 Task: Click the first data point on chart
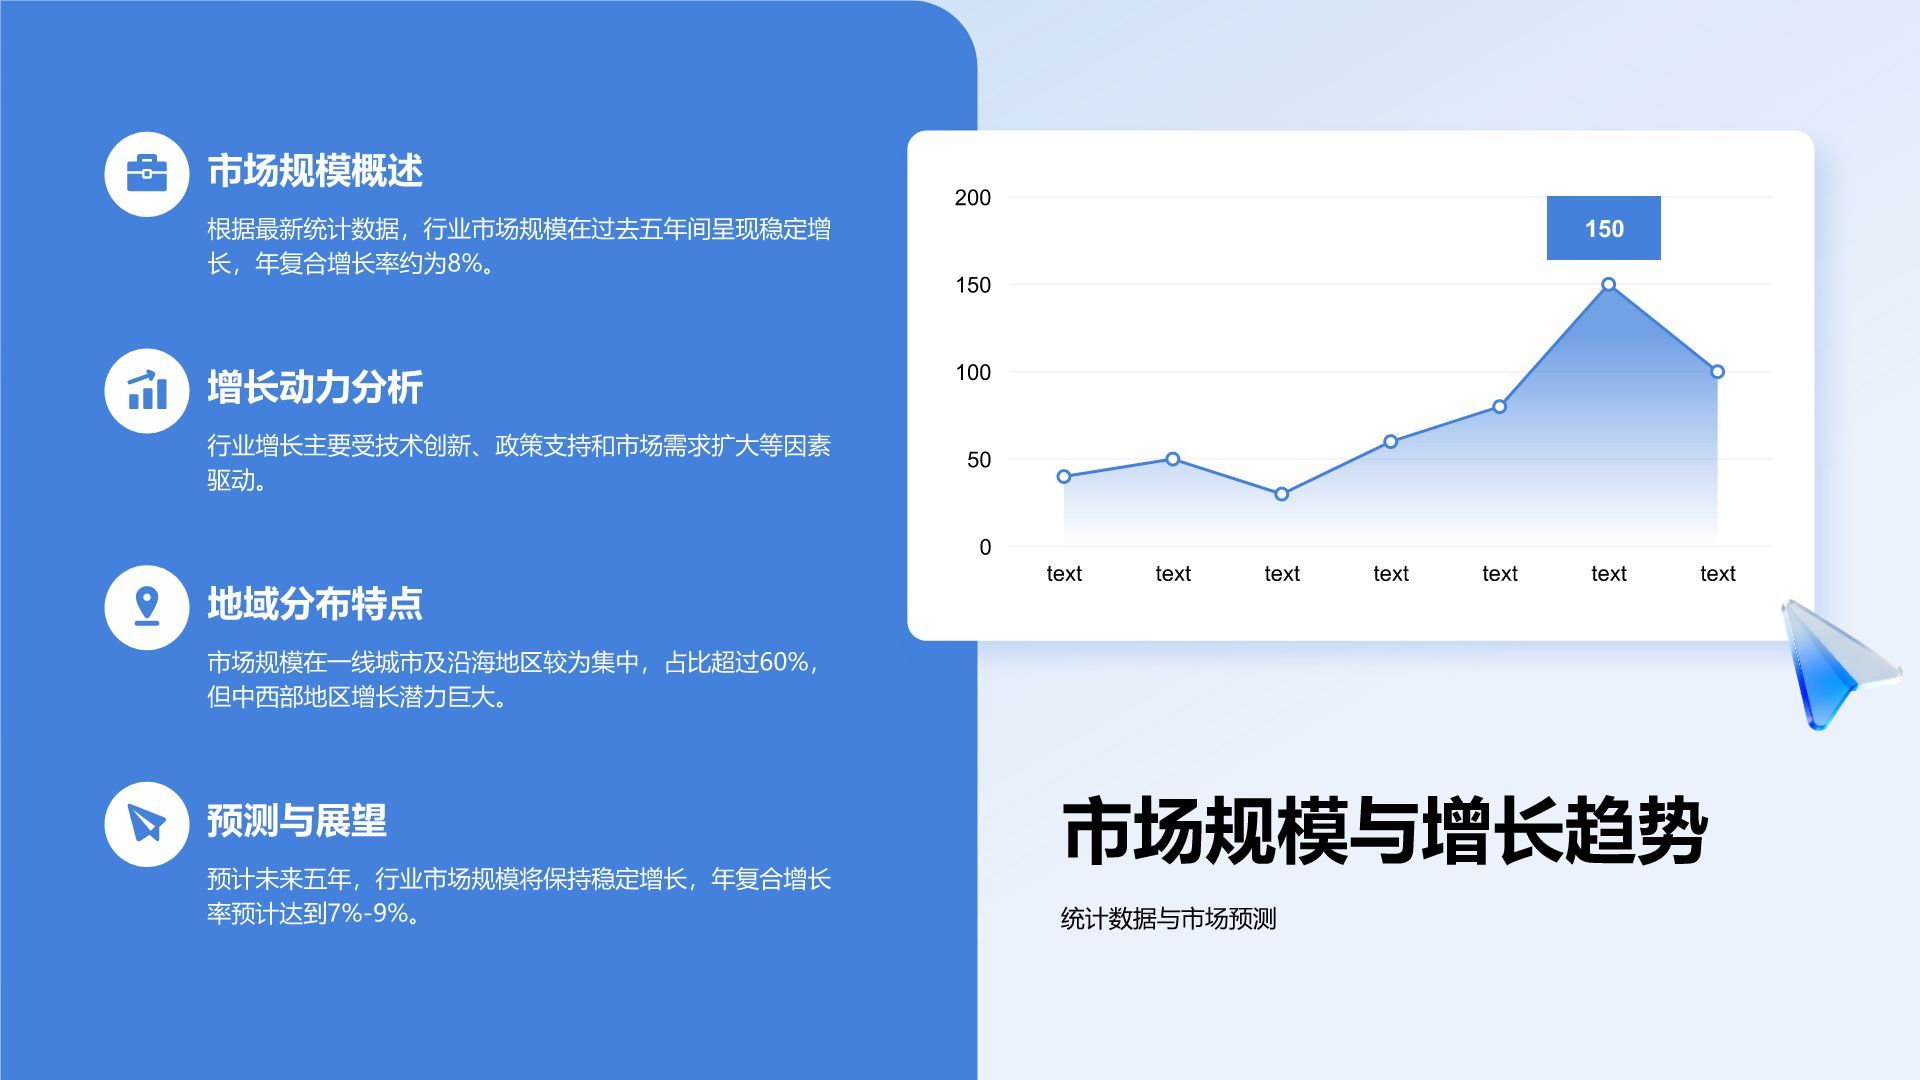click(x=1064, y=477)
